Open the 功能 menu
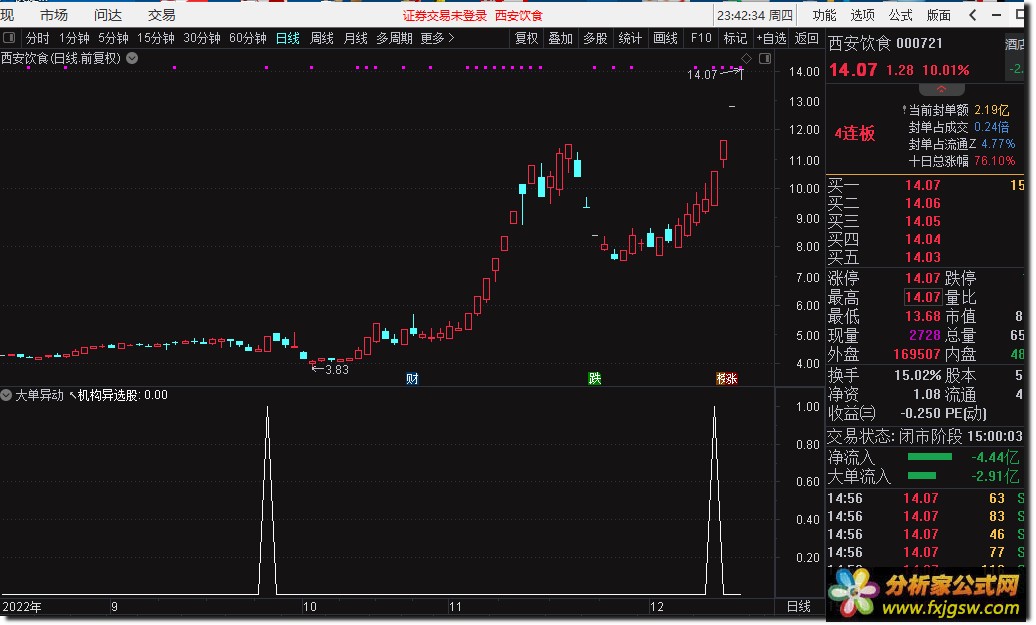The height and width of the screenshot is (625, 1036). click(824, 15)
